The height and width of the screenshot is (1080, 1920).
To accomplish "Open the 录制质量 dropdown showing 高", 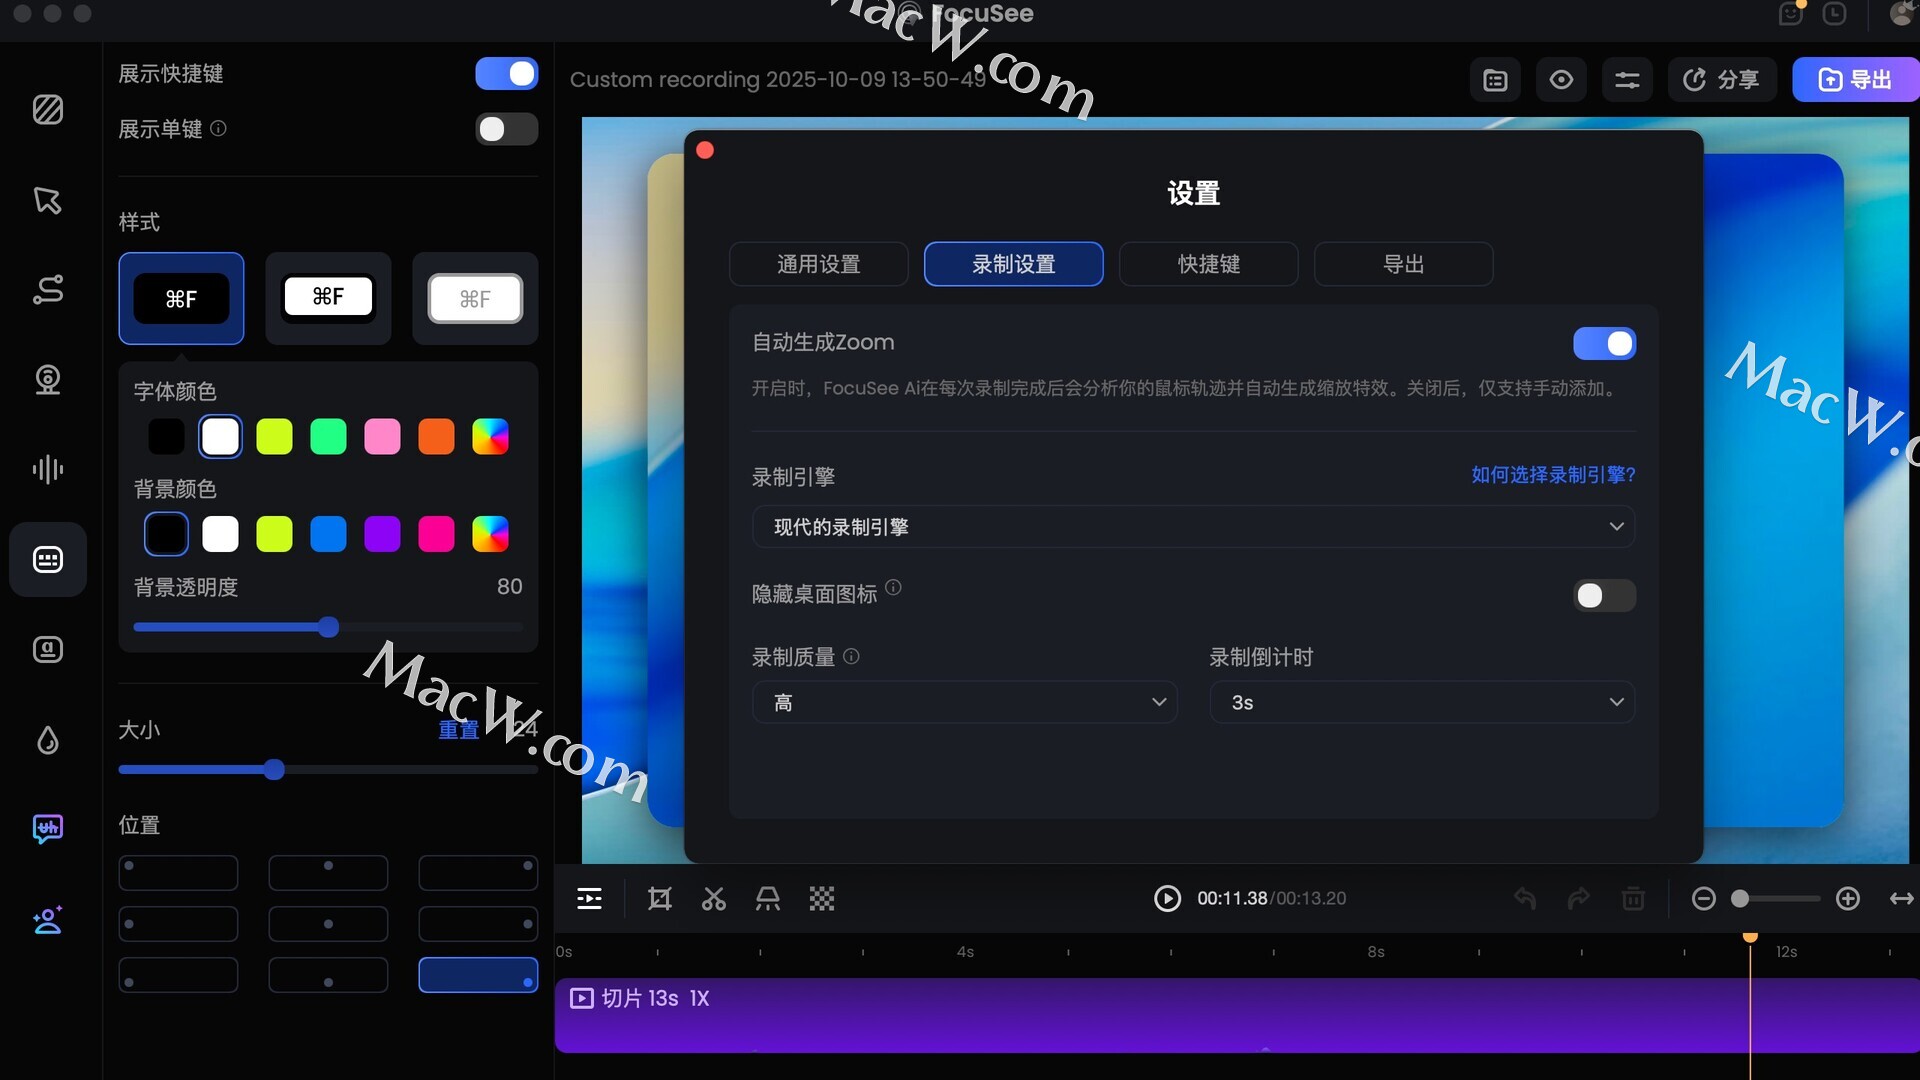I will coord(964,703).
